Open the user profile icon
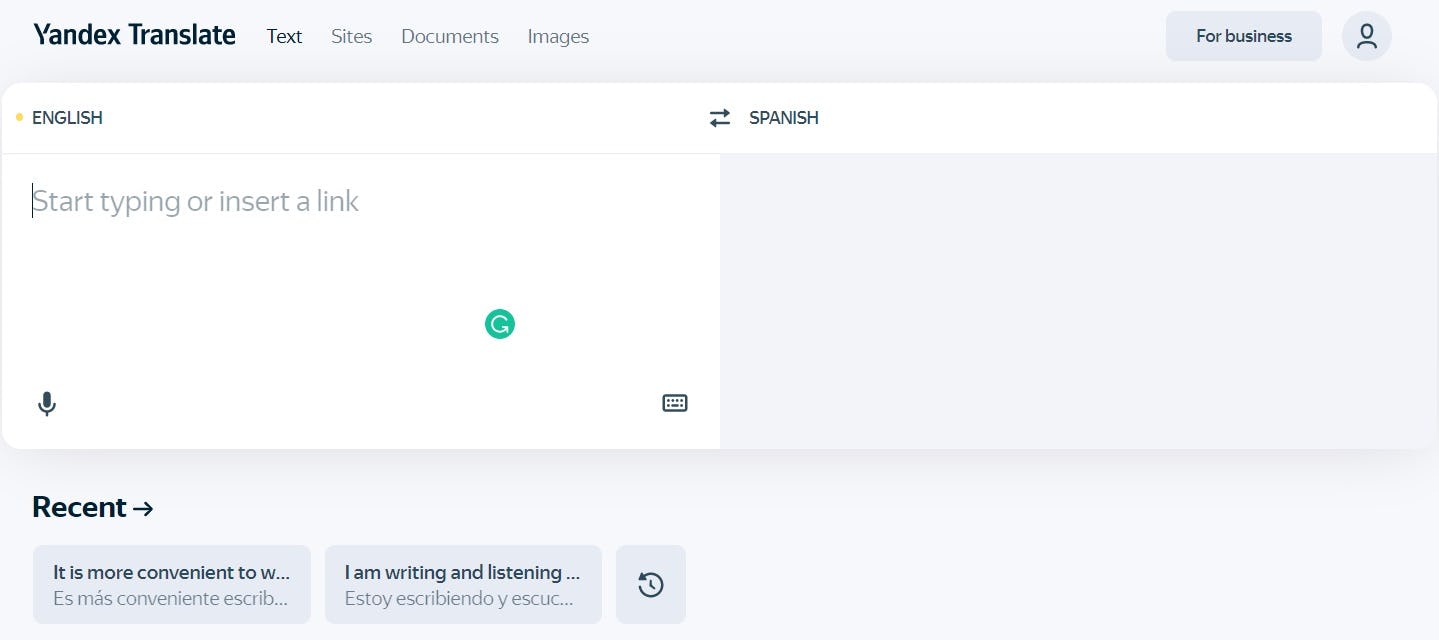 coord(1366,37)
